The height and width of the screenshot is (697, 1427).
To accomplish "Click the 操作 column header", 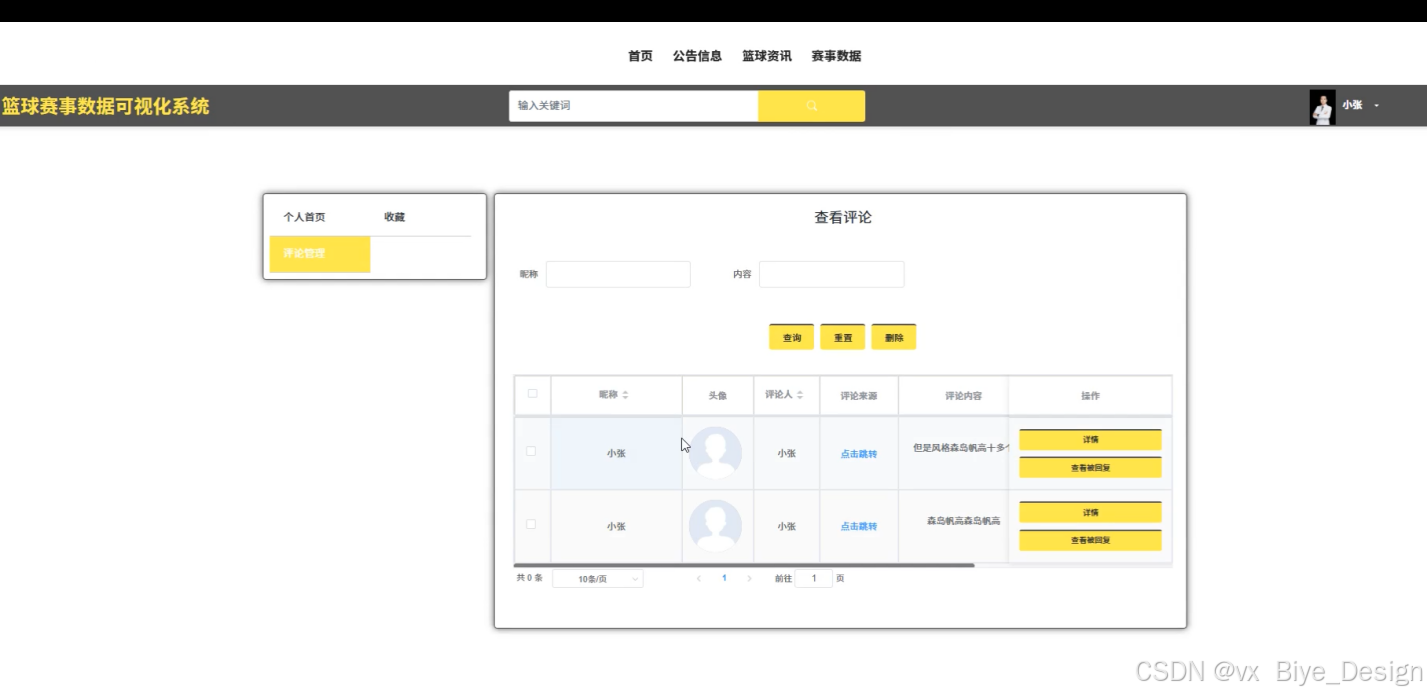I will [1090, 396].
